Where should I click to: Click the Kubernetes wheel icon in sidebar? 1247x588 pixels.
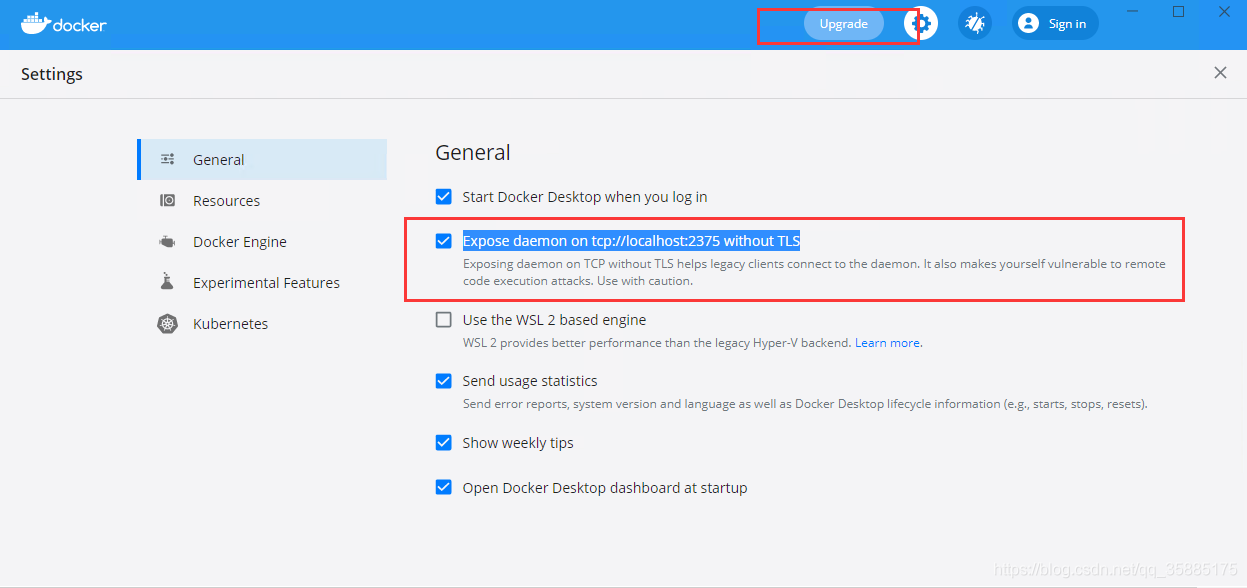coord(168,324)
